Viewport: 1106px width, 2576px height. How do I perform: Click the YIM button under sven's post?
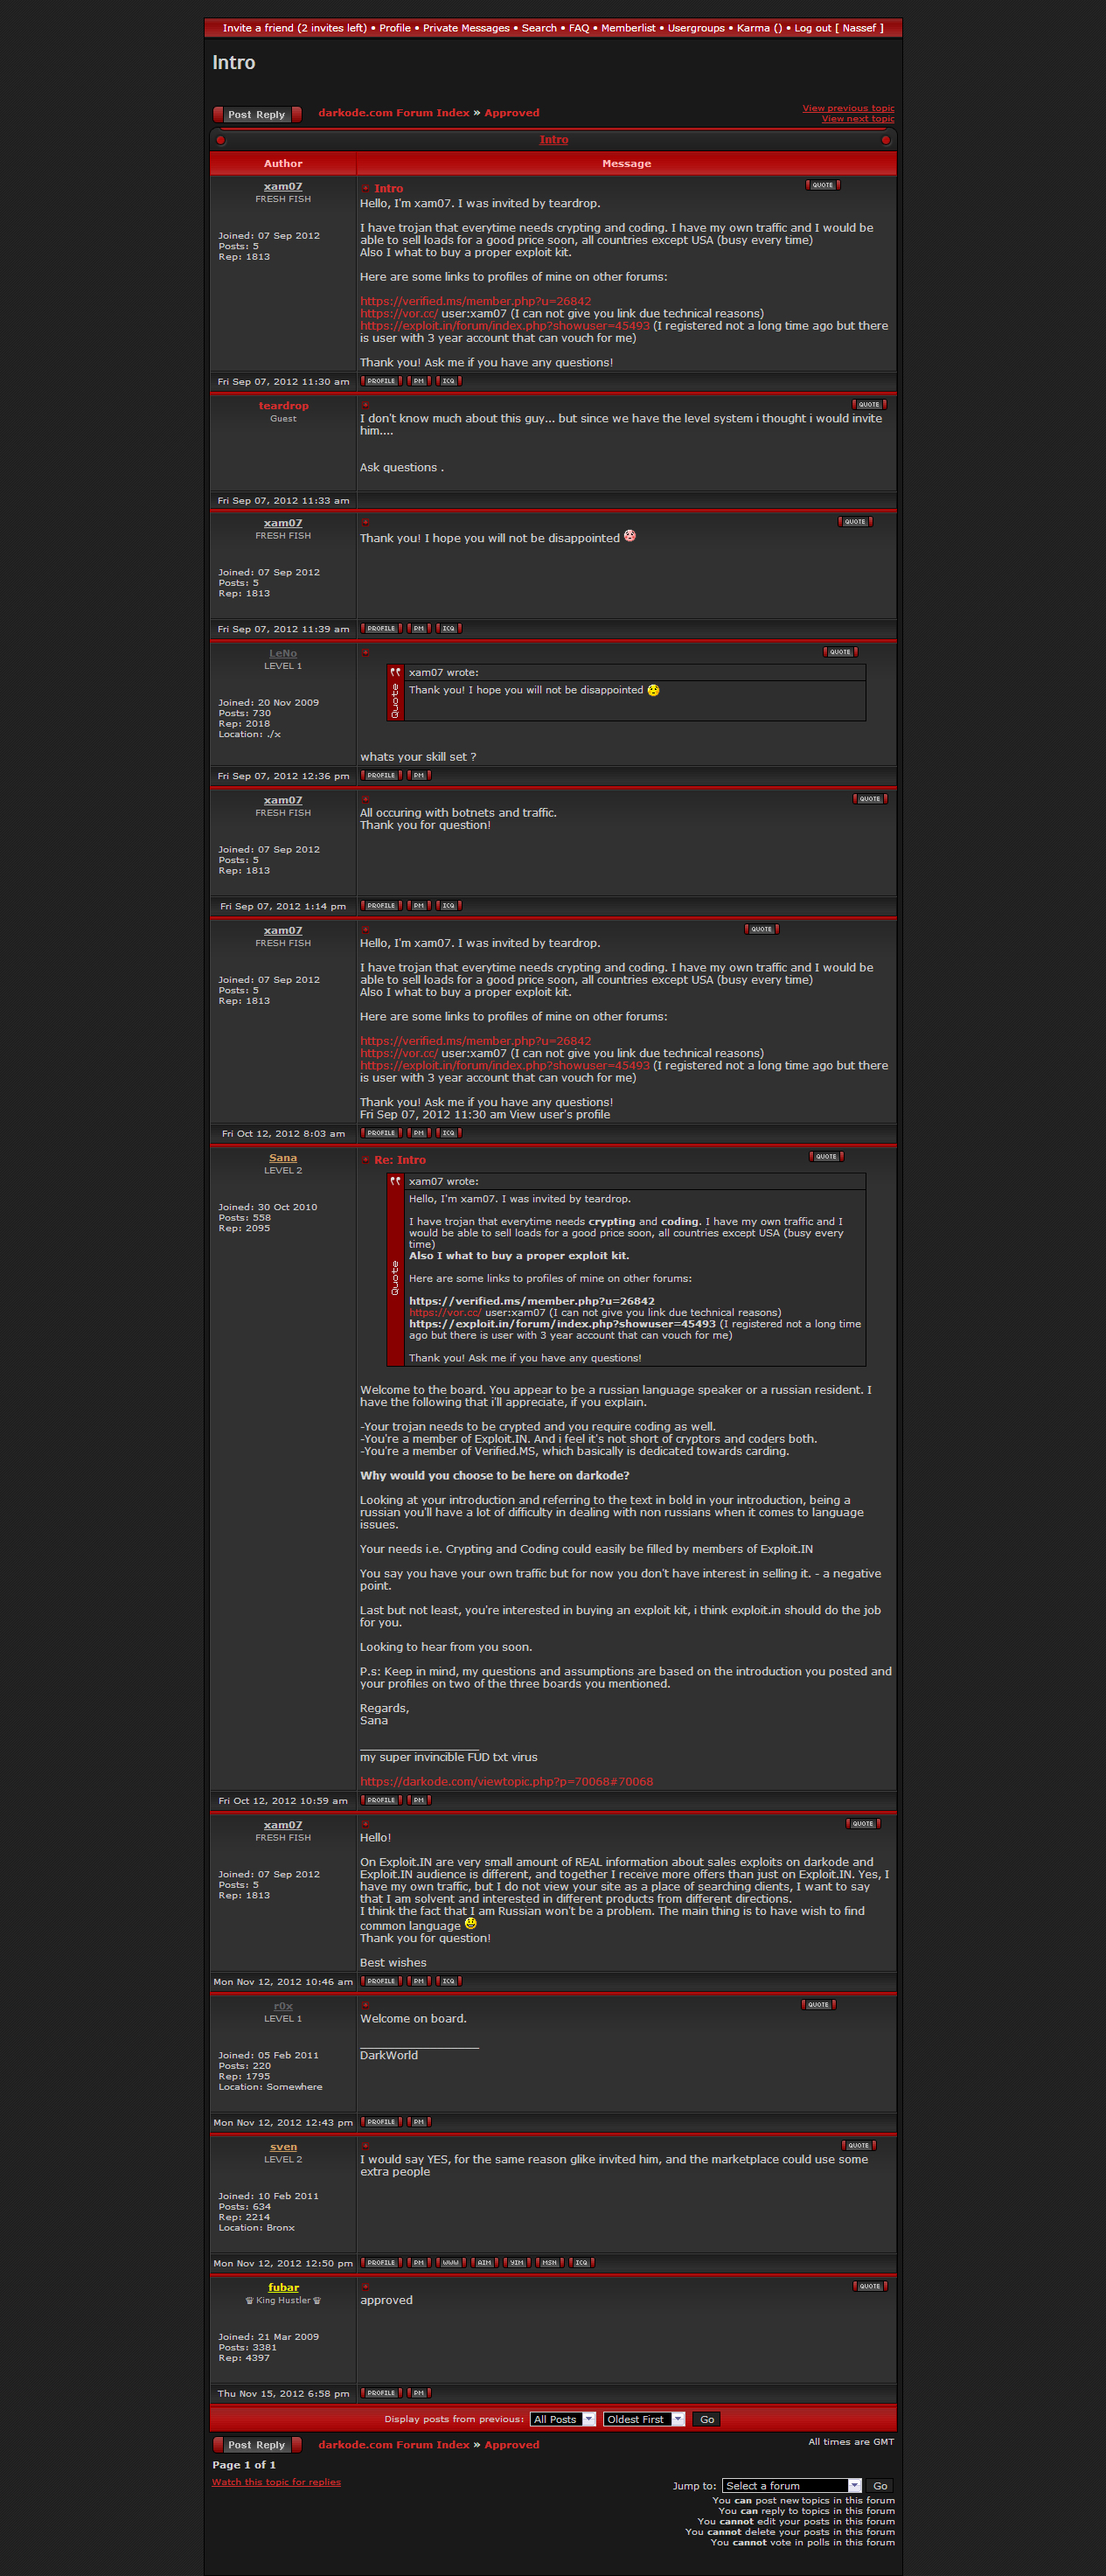point(516,2263)
